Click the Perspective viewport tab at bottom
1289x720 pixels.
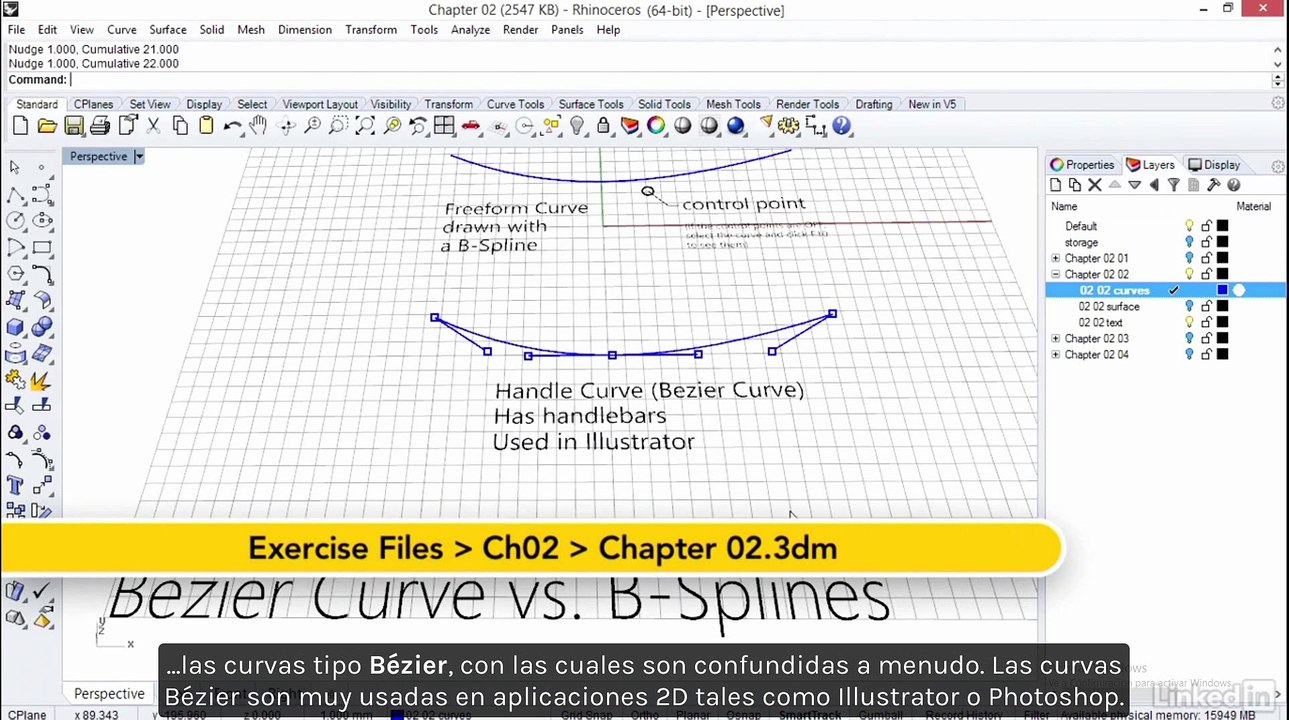pos(109,693)
